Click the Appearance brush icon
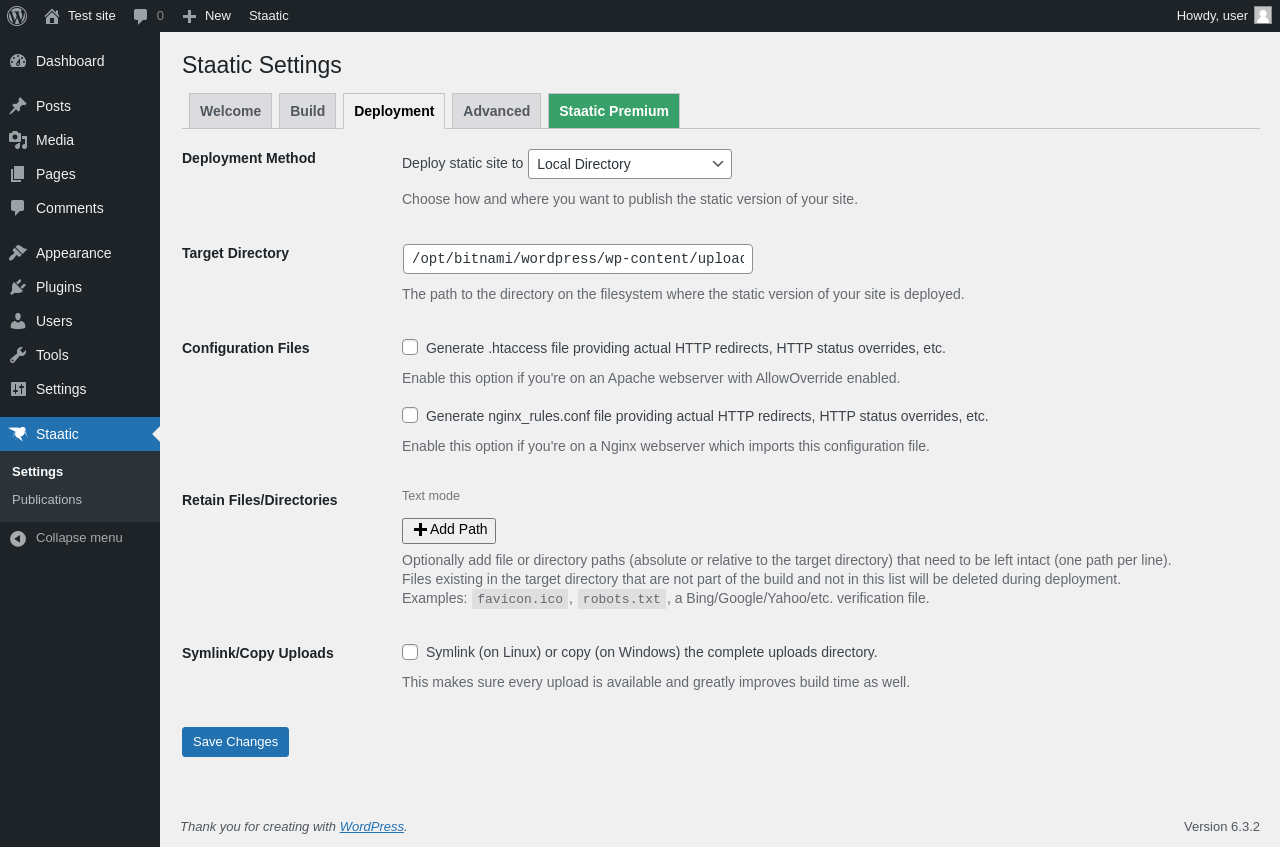Viewport: 1280px width, 847px height. (18, 253)
